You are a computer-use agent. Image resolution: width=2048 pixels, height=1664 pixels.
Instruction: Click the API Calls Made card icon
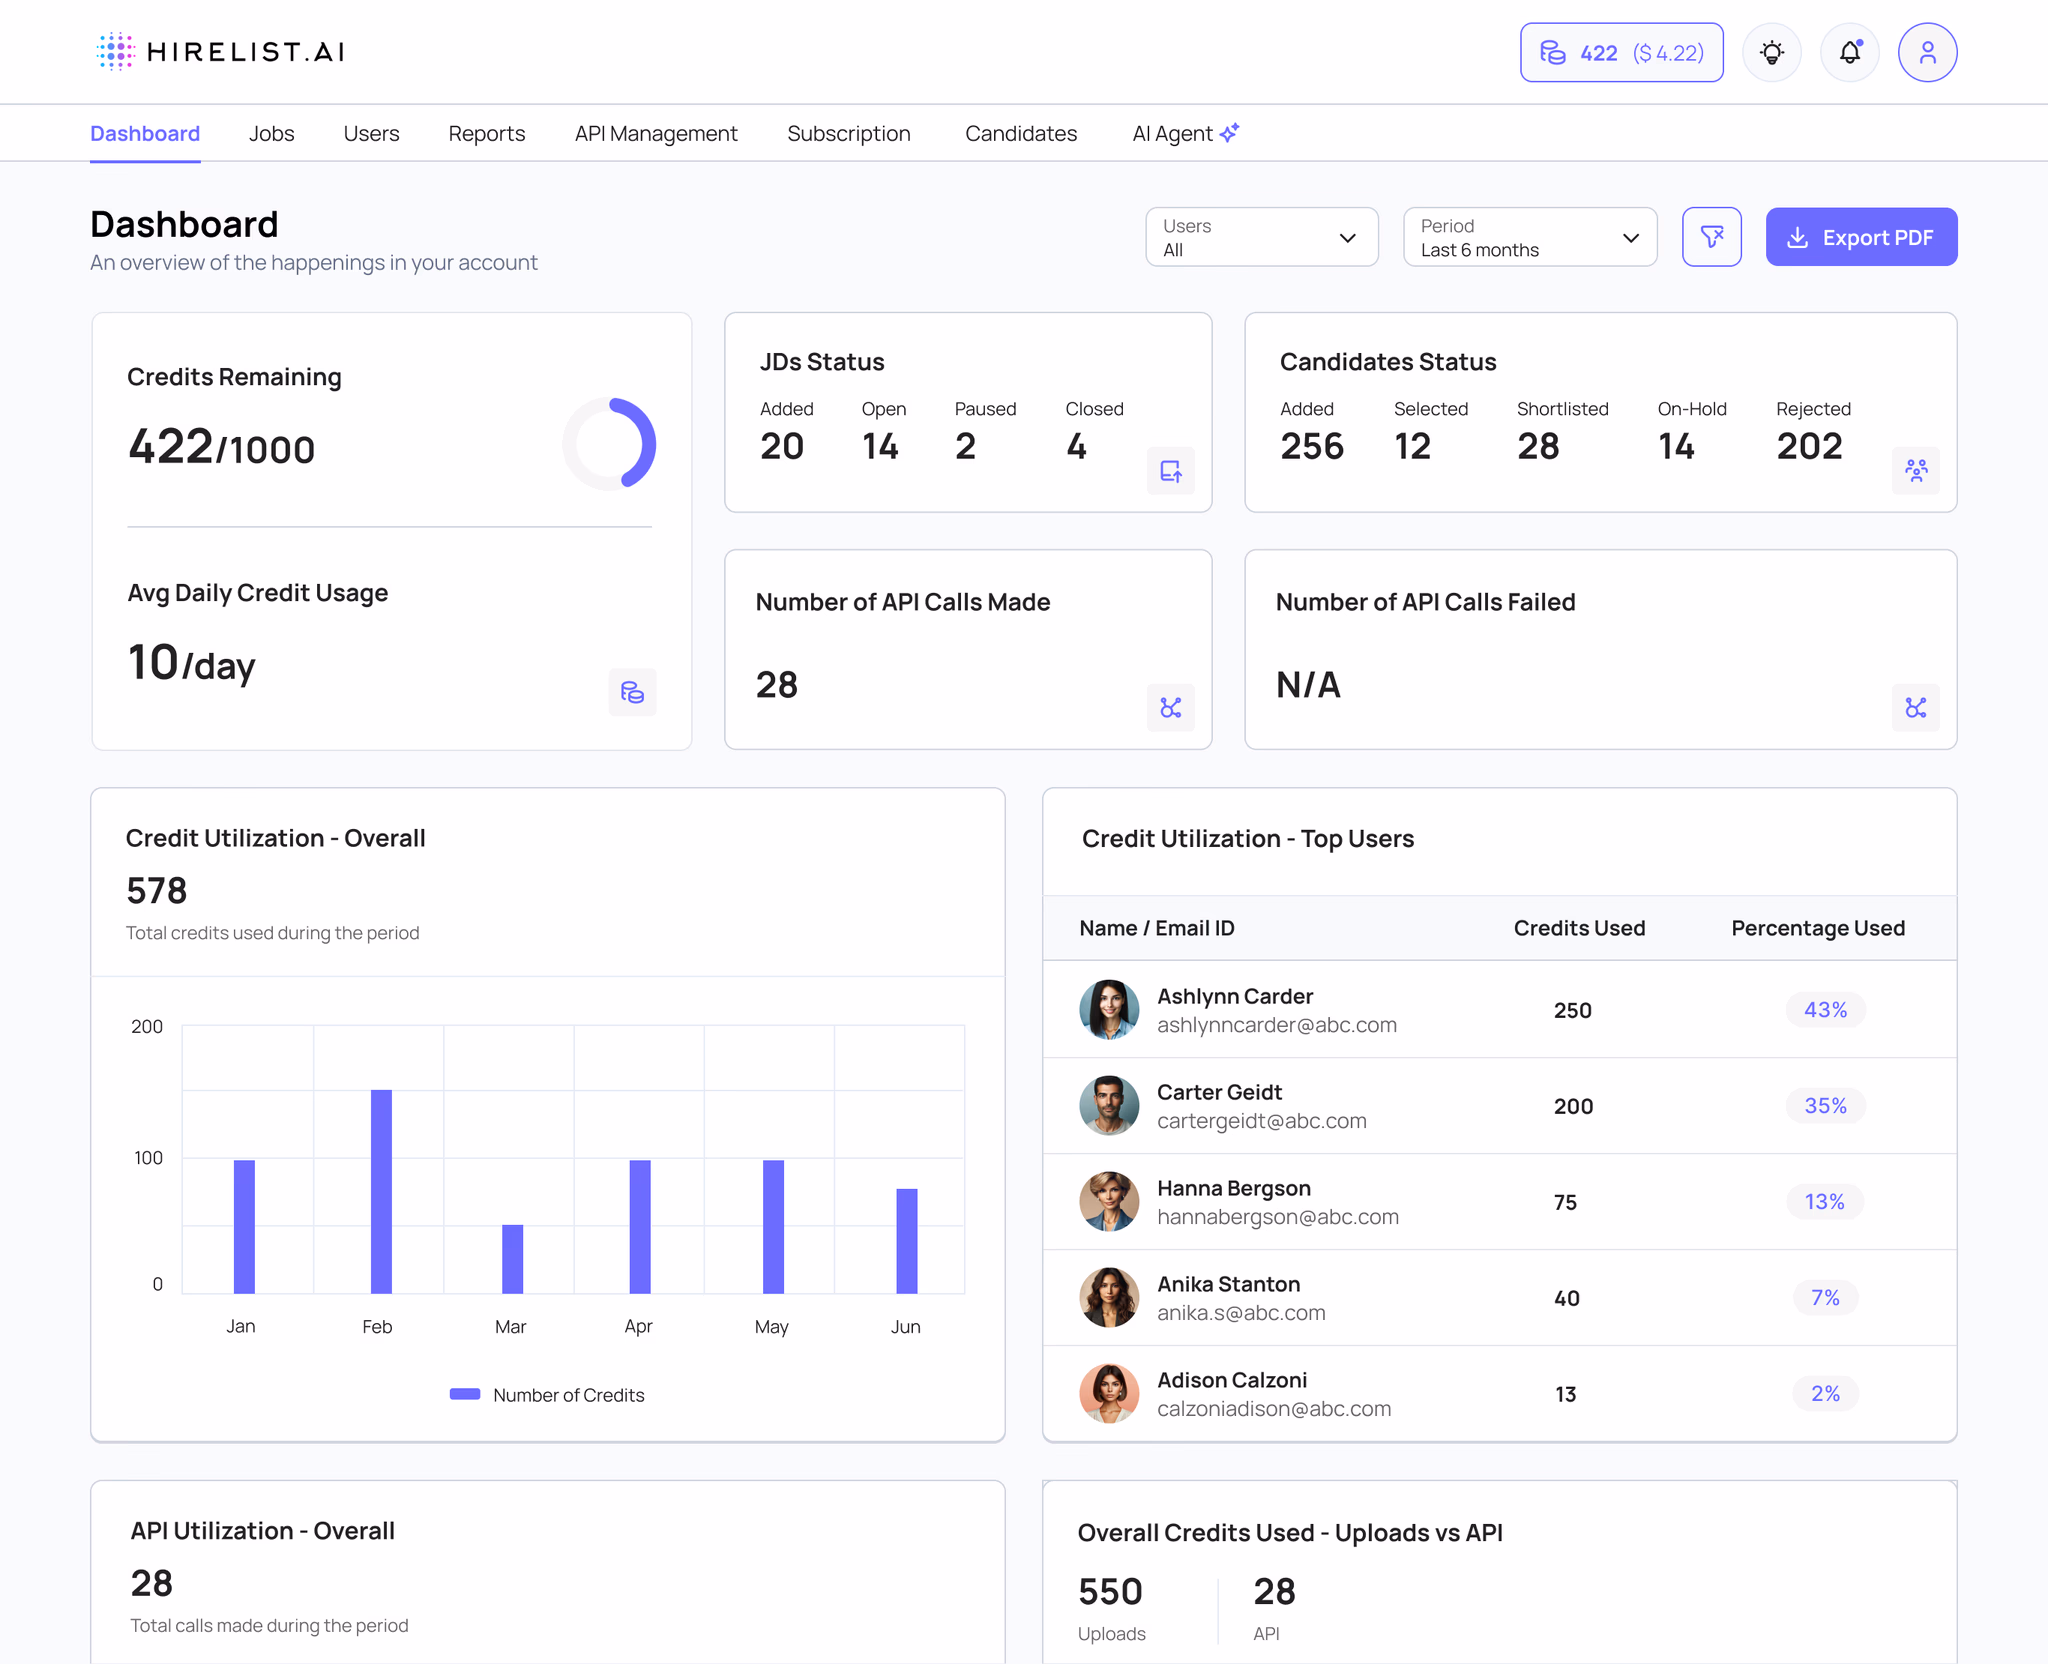pos(1170,708)
